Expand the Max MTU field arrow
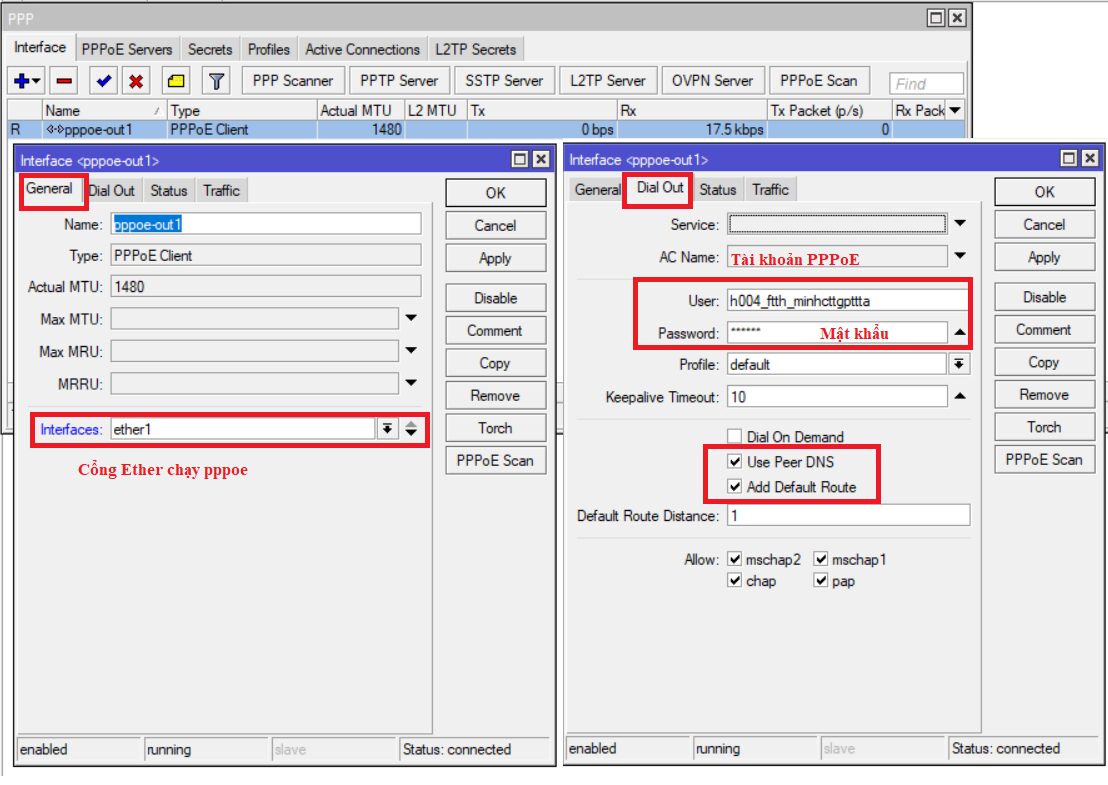This screenshot has width=1108, height=785. [411, 319]
